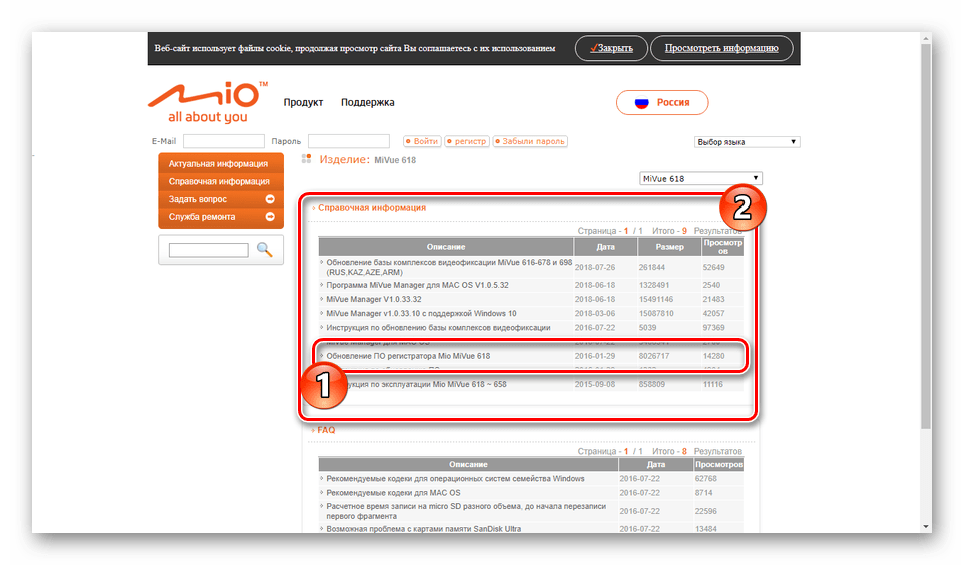Click the page's vertical scrollbar
The height and width of the screenshot is (565, 964).
[x=926, y=280]
